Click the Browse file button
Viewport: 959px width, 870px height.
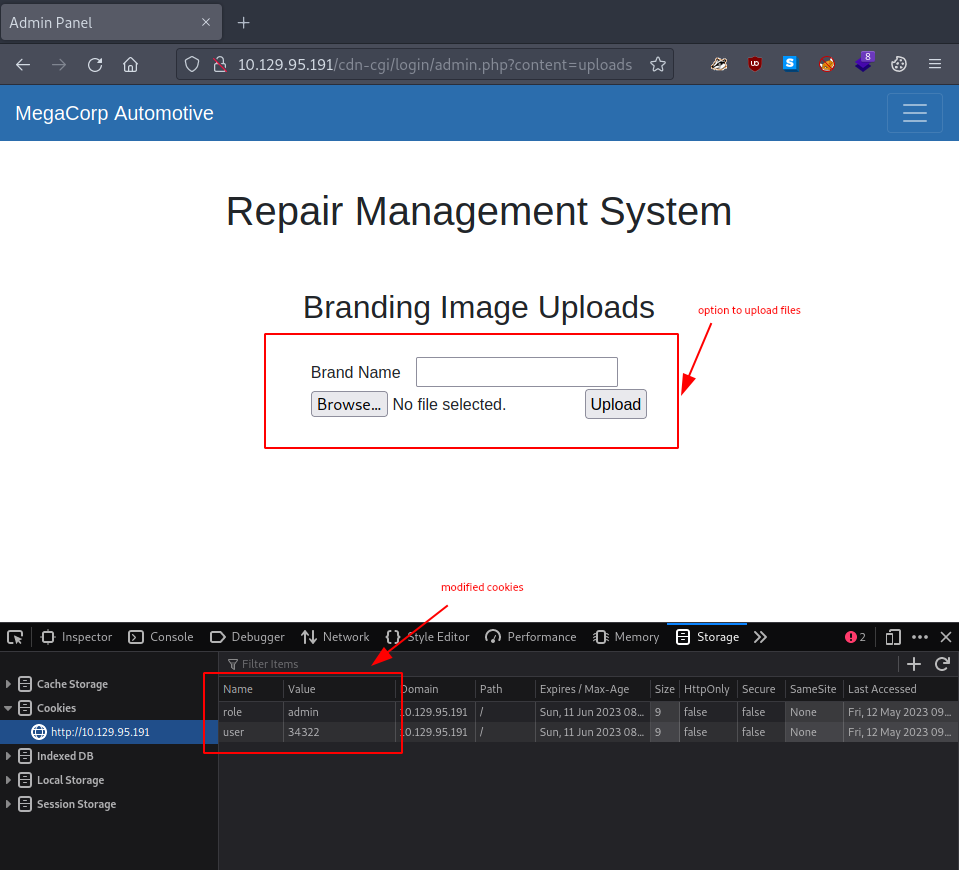tap(349, 404)
